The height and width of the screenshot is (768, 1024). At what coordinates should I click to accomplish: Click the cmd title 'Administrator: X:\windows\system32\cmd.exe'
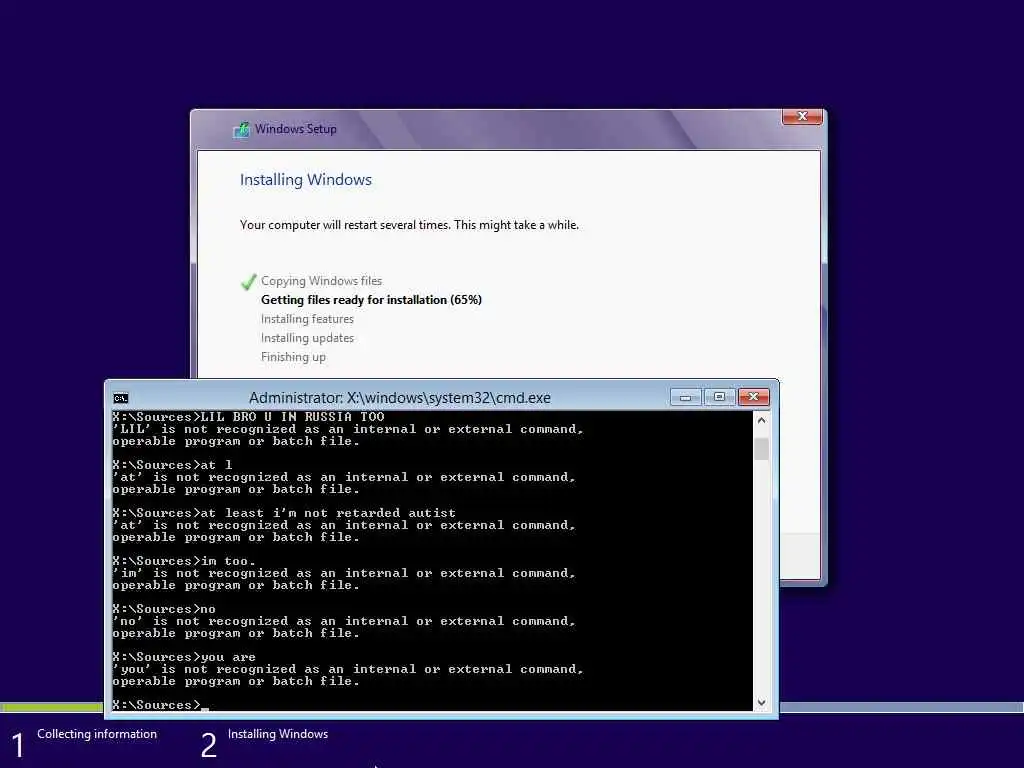coord(400,398)
